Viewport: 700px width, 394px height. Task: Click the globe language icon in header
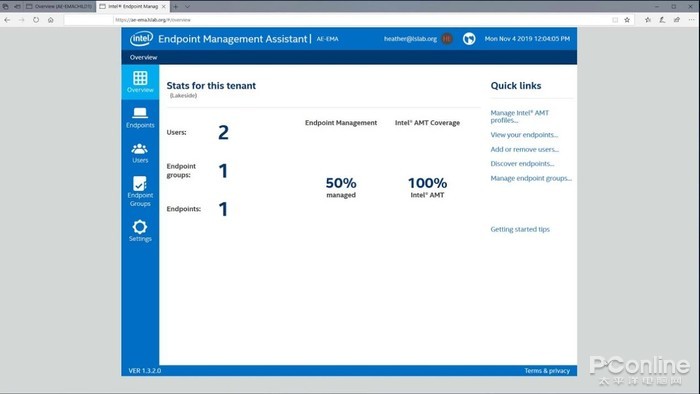pyautogui.click(x=469, y=39)
